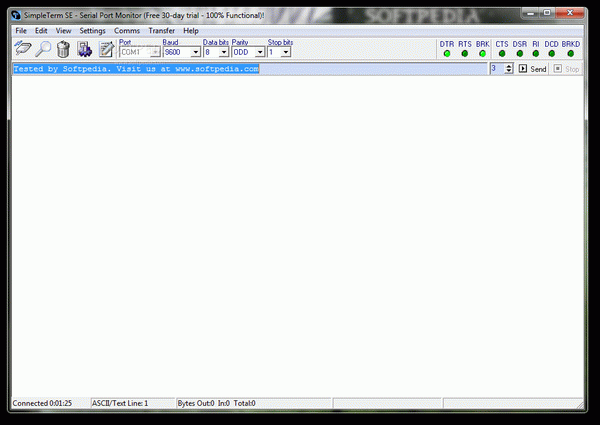Image resolution: width=600 pixels, height=425 pixels.
Task: Minimize the SimpleTerm window
Action: tap(530, 13)
